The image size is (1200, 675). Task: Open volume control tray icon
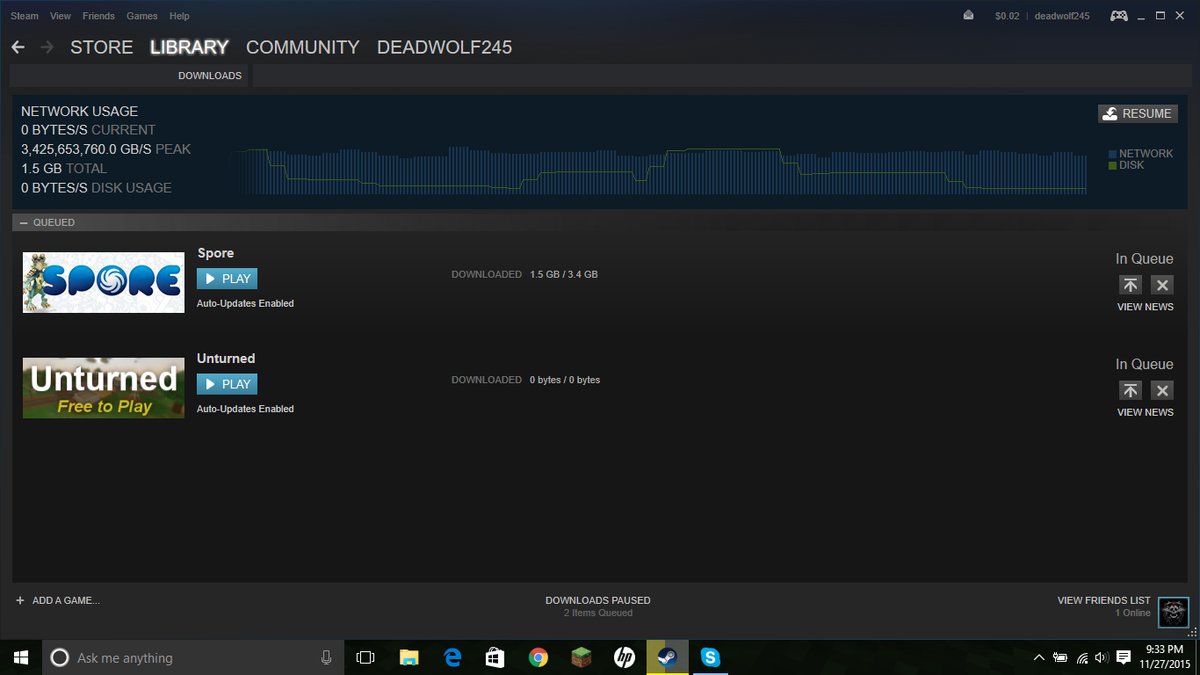click(1101, 657)
